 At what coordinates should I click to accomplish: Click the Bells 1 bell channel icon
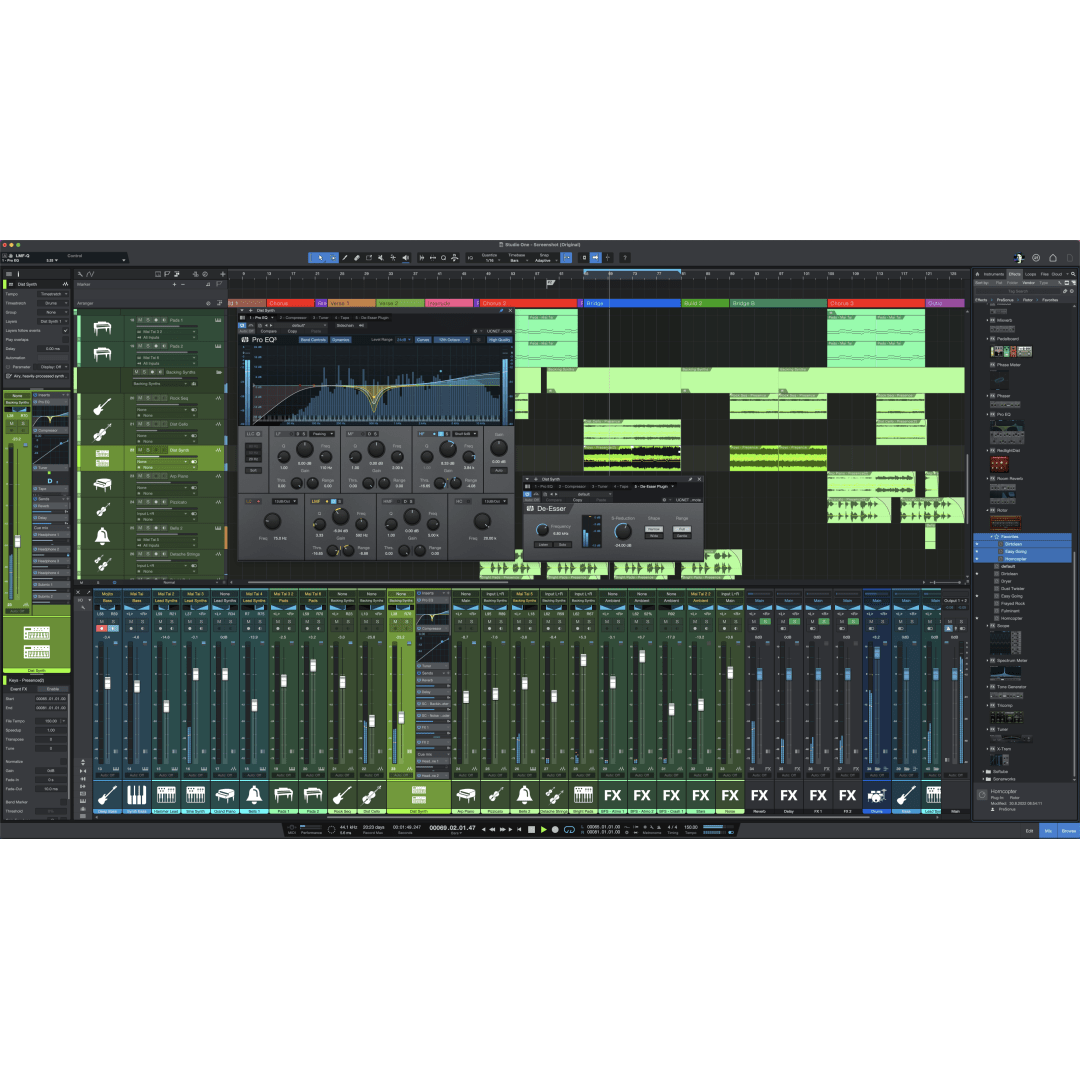254,795
